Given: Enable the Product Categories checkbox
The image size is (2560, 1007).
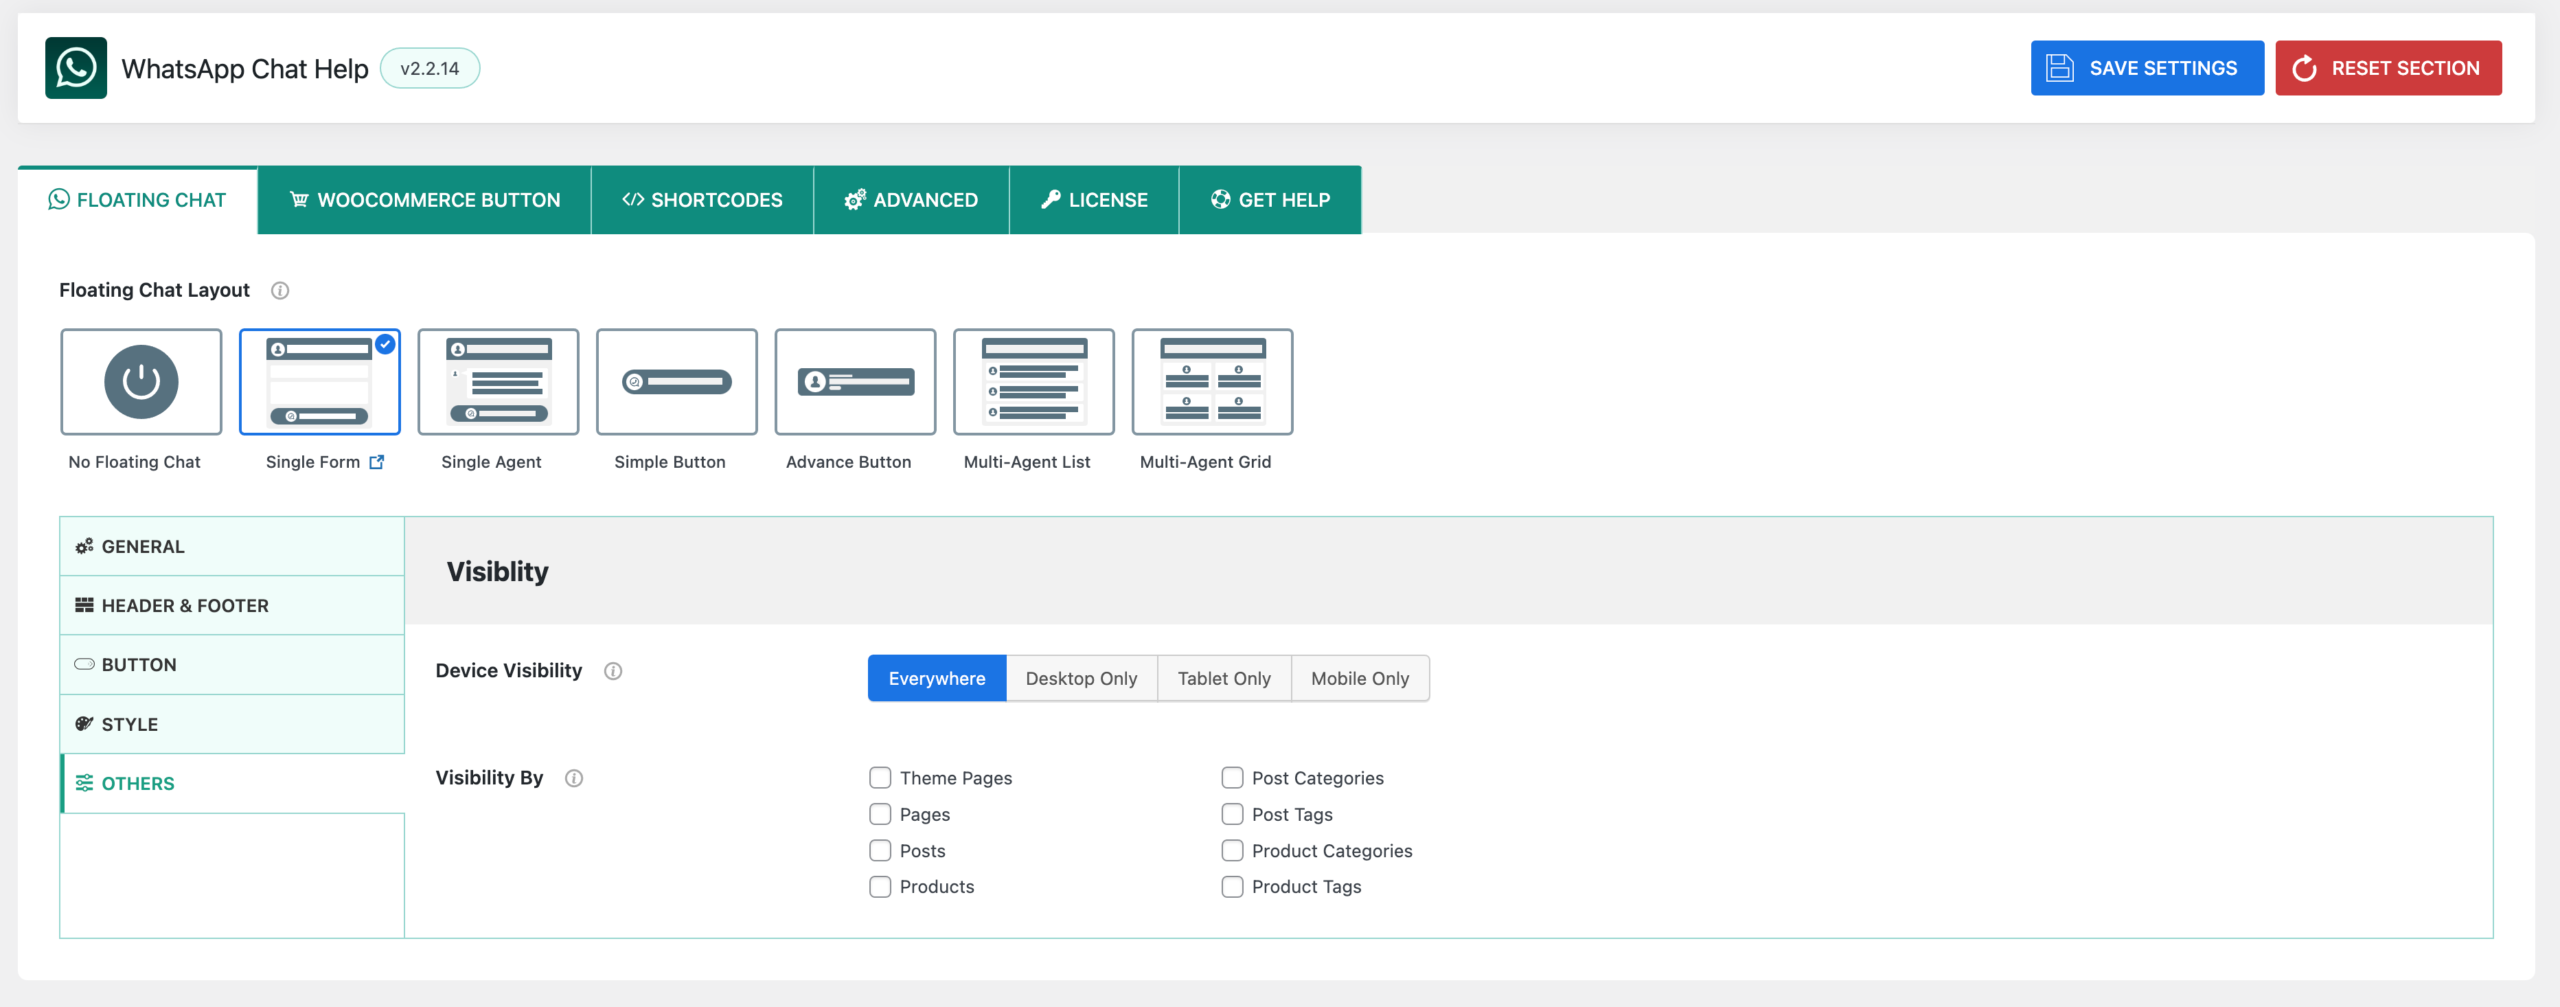Looking at the screenshot, I should click(x=1232, y=850).
